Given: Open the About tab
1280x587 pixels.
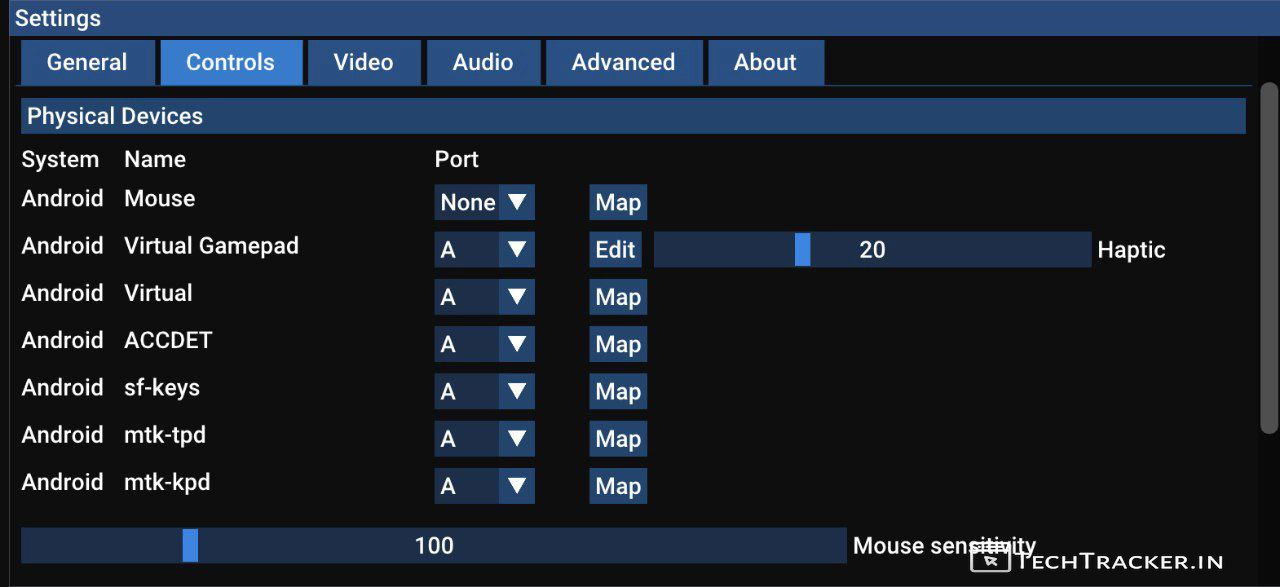Looking at the screenshot, I should [765, 62].
